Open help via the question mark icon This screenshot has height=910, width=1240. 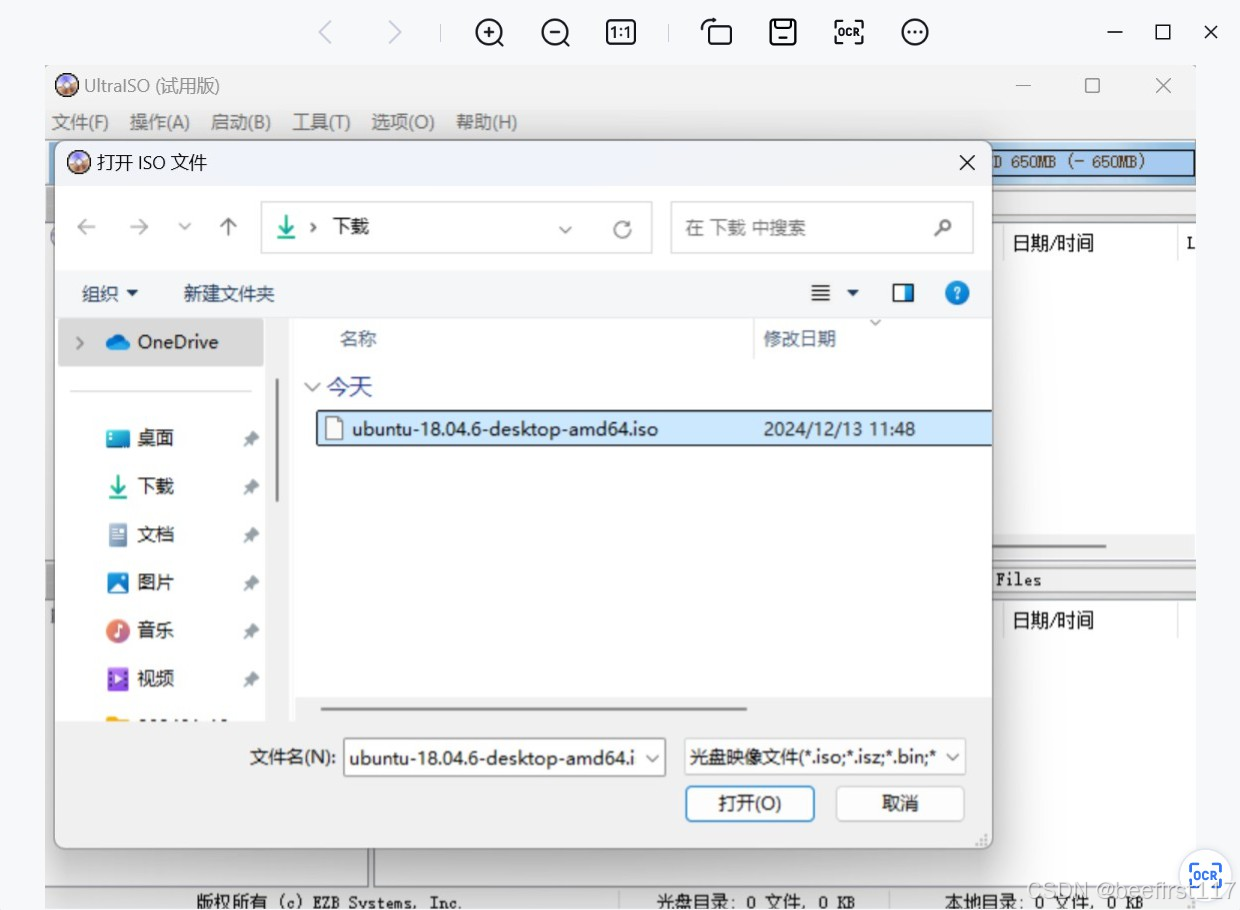coord(956,292)
